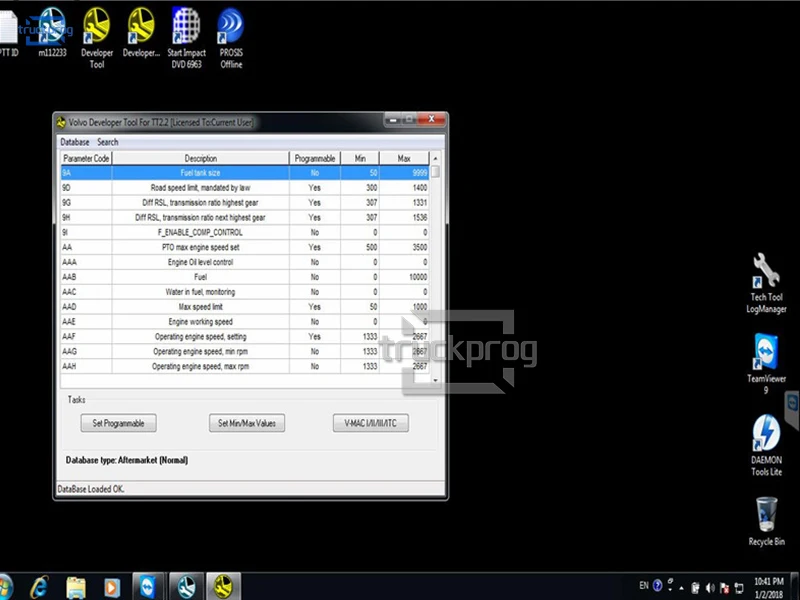Launch PROSIS Offline desktop icon
The height and width of the screenshot is (600, 800).
231,38
